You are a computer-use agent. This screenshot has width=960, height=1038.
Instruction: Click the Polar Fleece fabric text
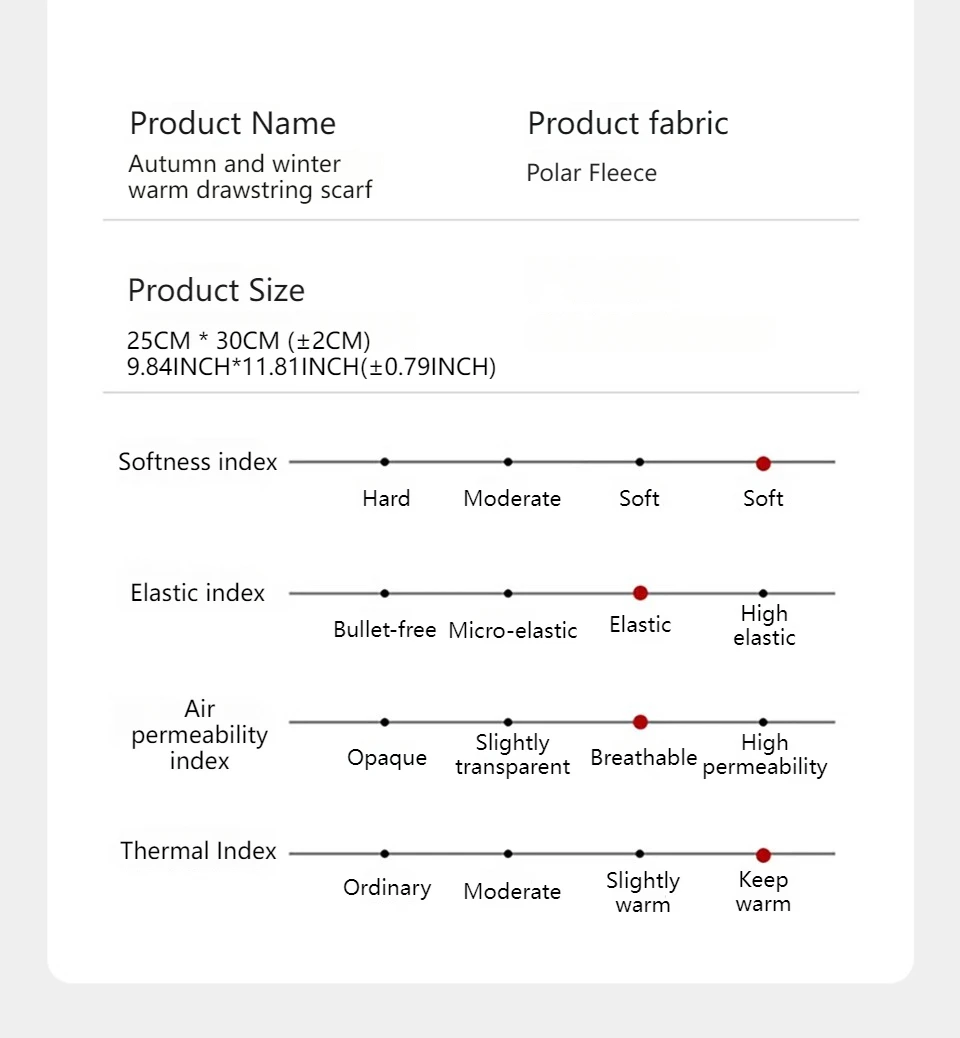[591, 173]
